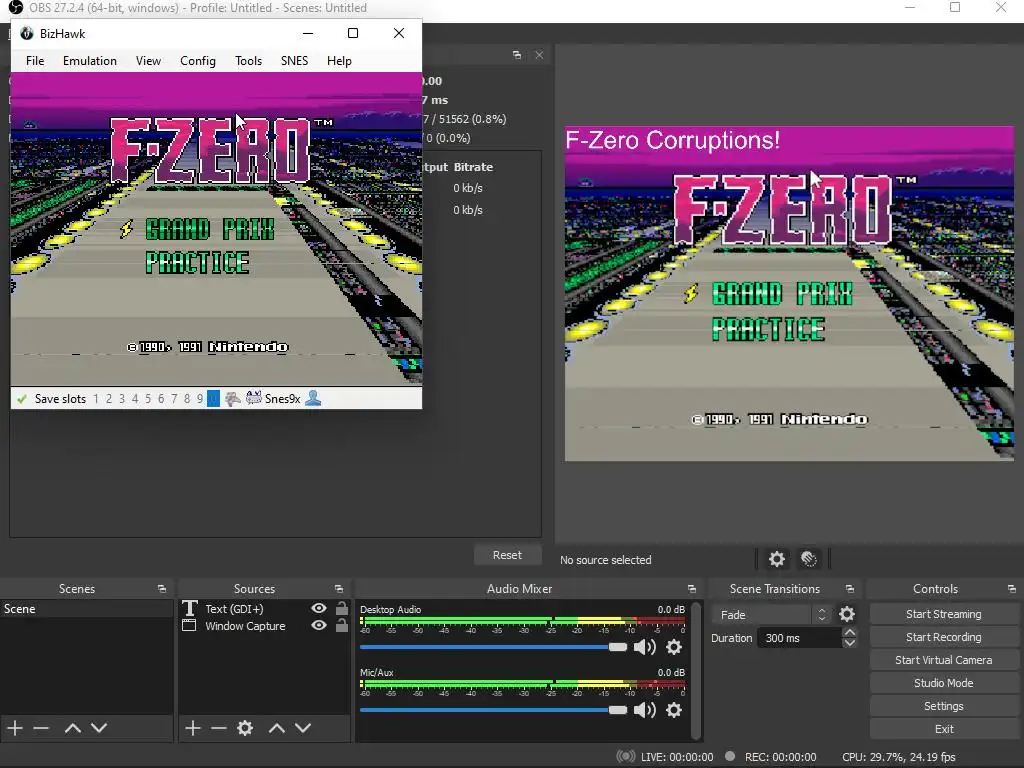Open the File menu in BizHawk

tap(35, 61)
